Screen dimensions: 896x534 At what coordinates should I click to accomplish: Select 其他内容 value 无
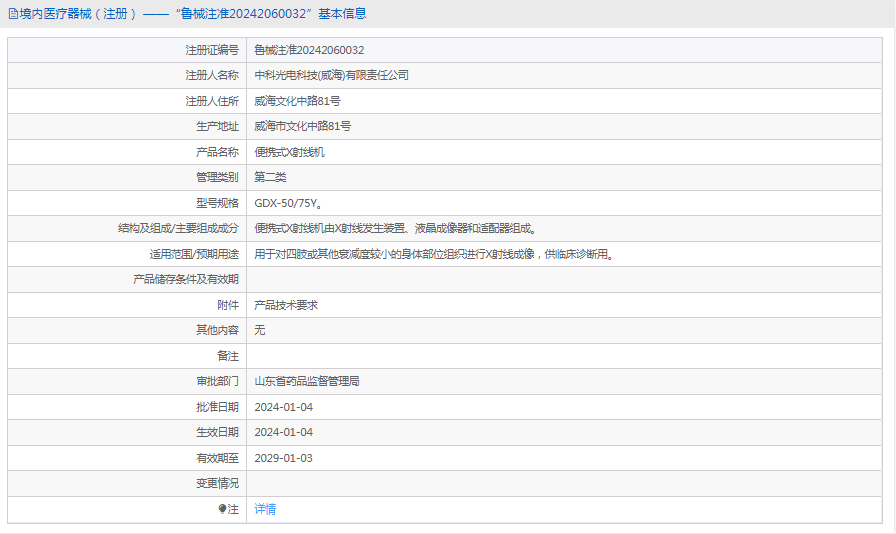click(260, 330)
